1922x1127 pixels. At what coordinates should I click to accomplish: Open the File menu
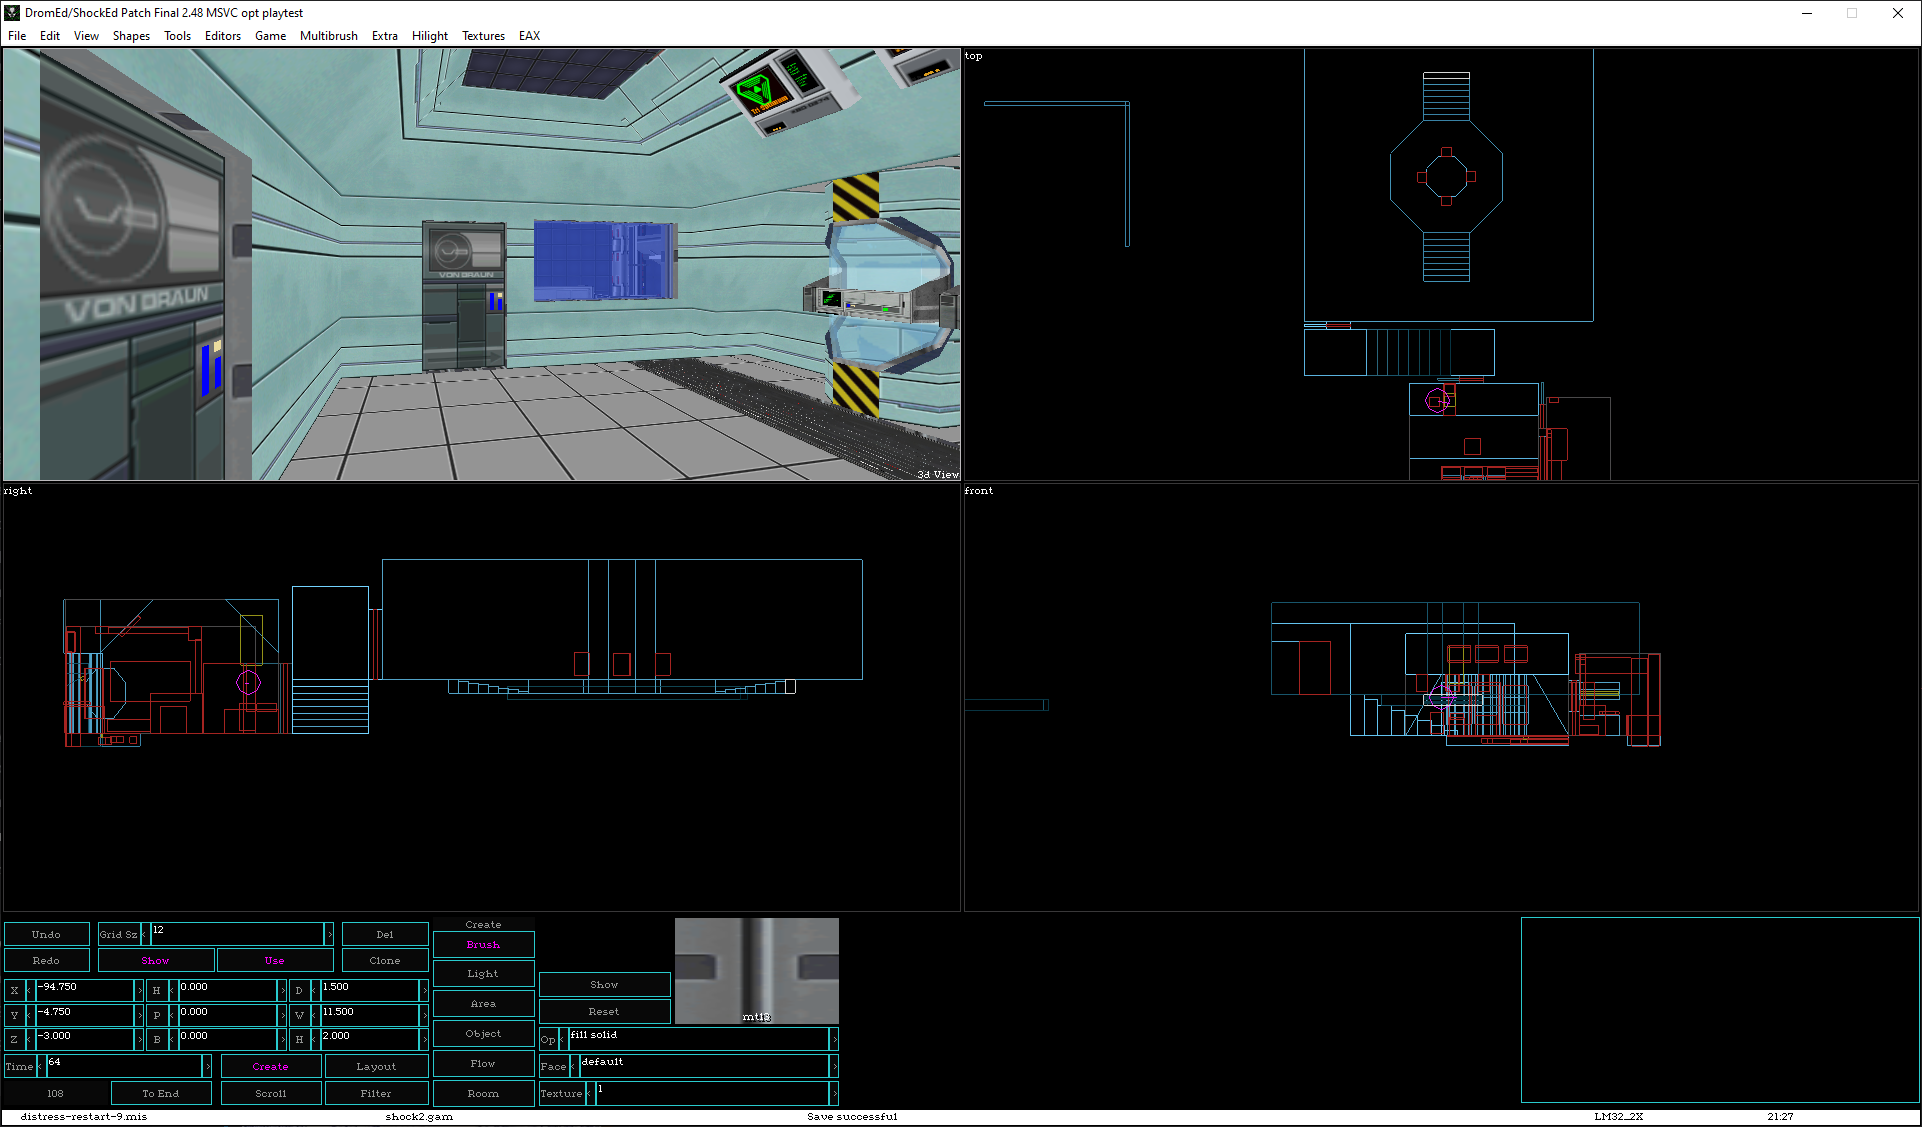(x=17, y=35)
